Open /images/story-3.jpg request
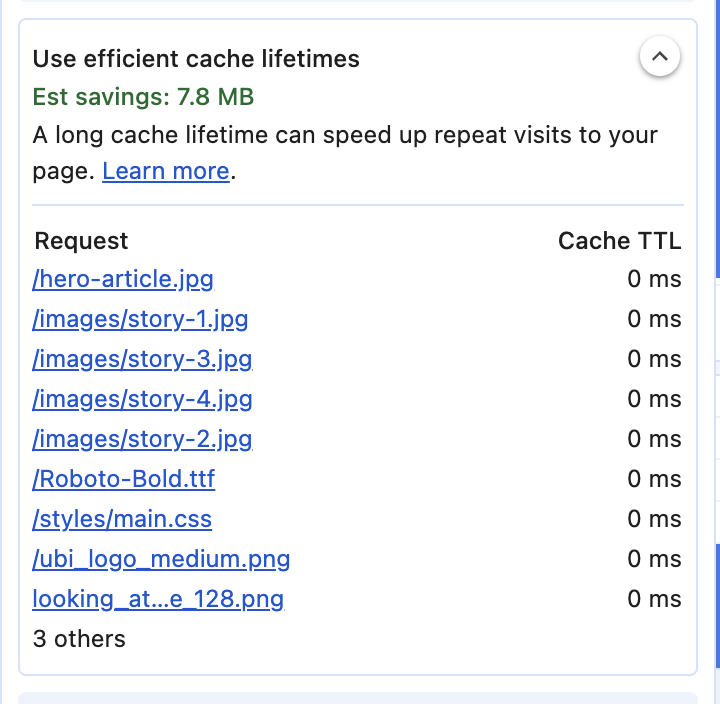This screenshot has width=720, height=704. [x=142, y=359]
